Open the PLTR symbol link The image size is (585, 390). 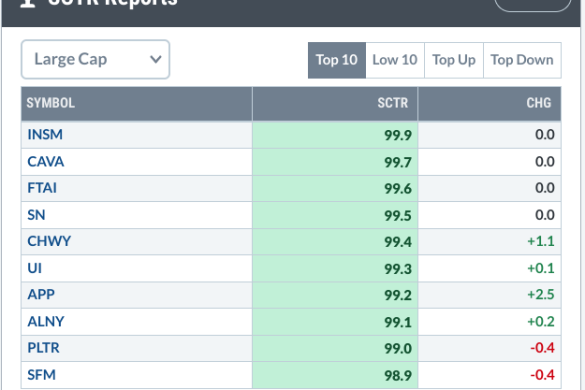(43, 348)
